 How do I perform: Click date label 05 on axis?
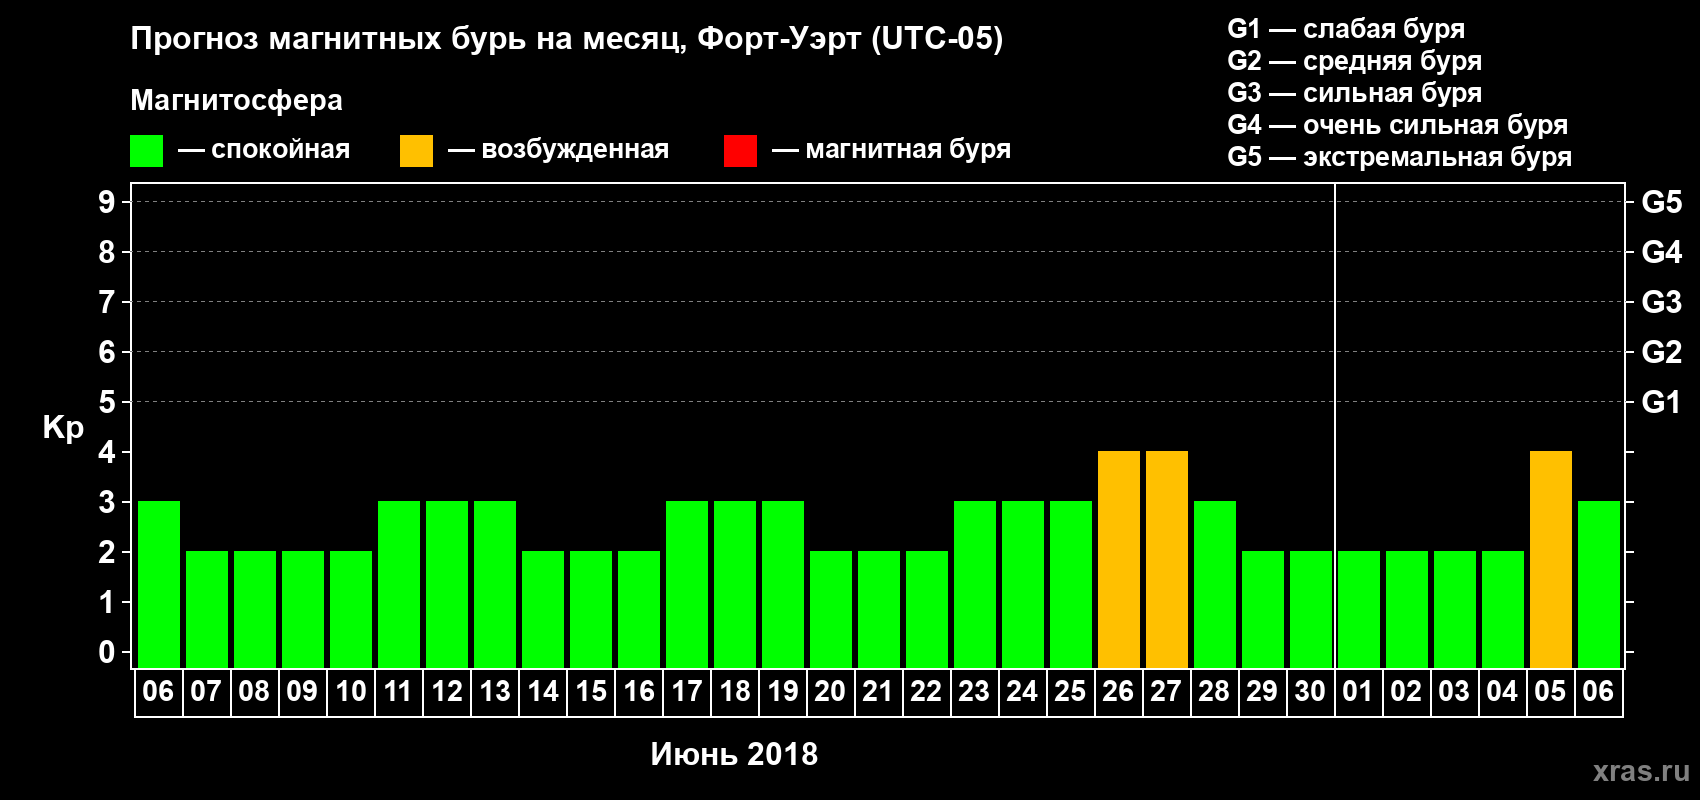tap(1550, 692)
